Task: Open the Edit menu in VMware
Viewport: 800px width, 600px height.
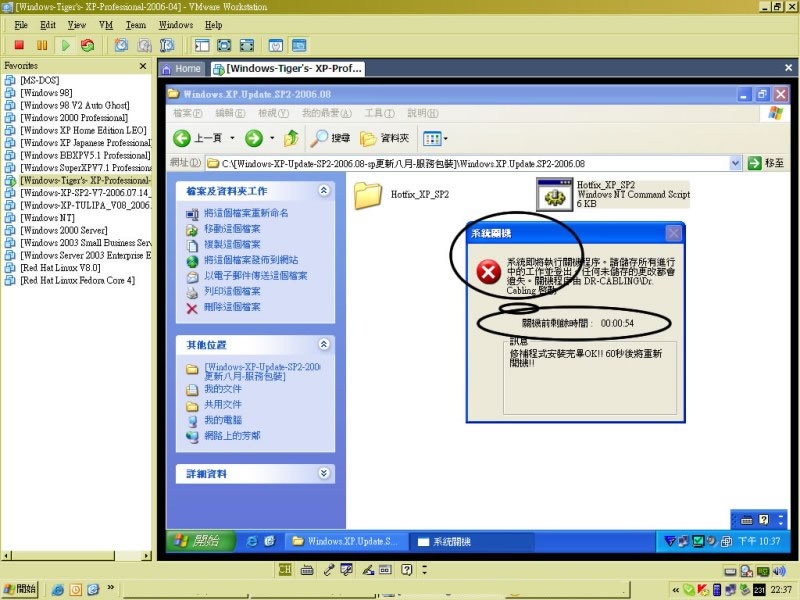Action: click(48, 24)
